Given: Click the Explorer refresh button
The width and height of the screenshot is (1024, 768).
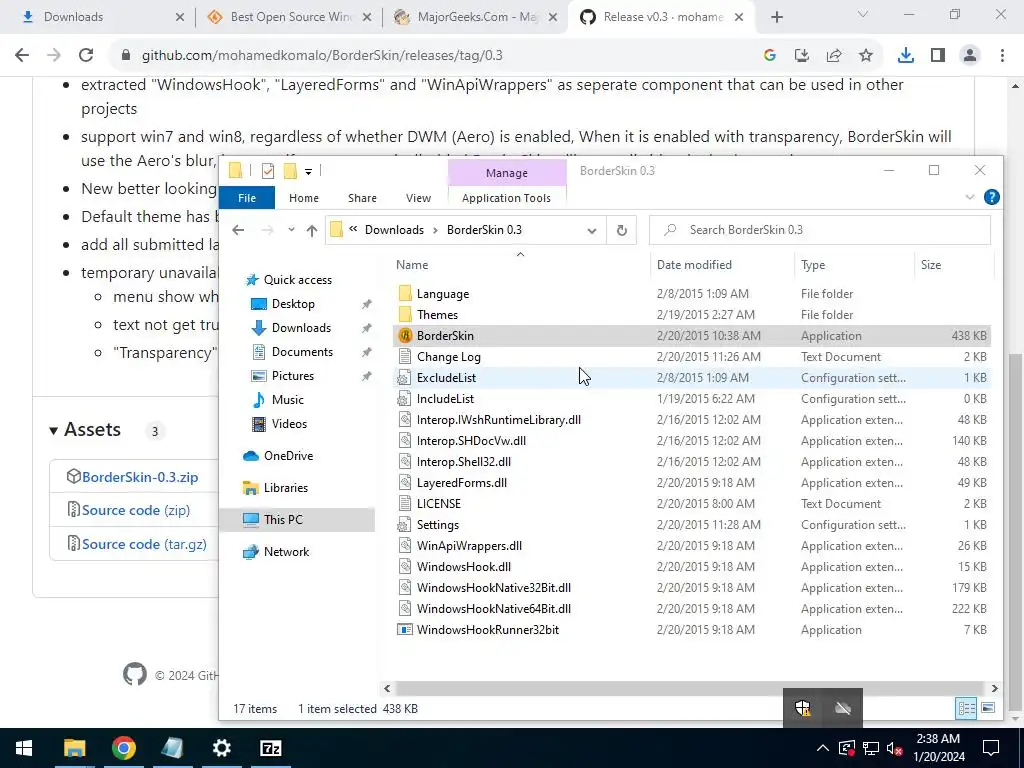Looking at the screenshot, I should [x=622, y=230].
